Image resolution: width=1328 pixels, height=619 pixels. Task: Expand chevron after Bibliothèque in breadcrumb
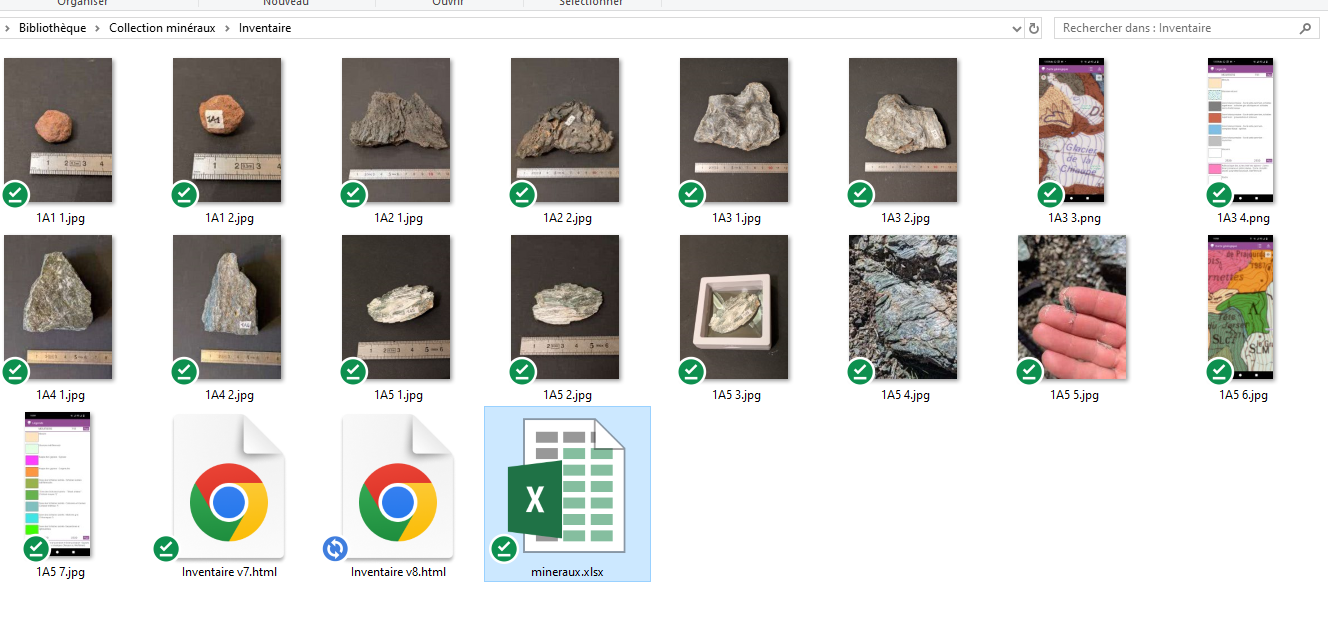pyautogui.click(x=98, y=28)
